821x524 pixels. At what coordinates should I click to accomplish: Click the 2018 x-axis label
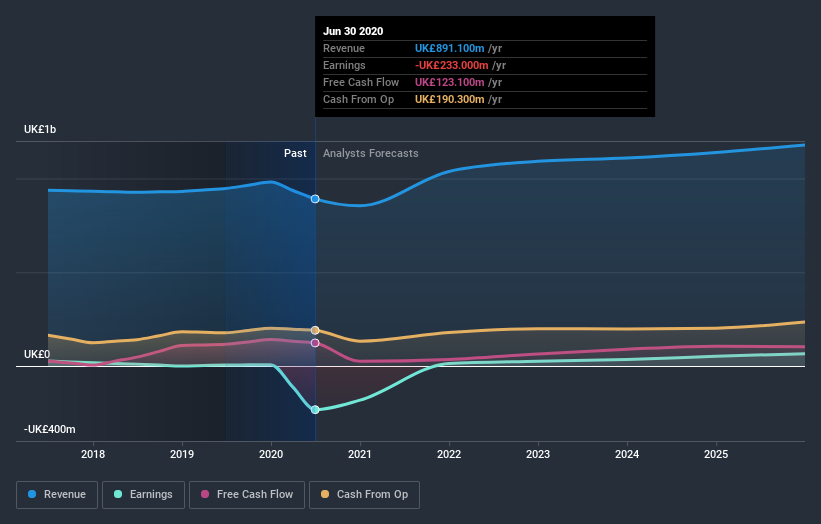pyautogui.click(x=93, y=454)
